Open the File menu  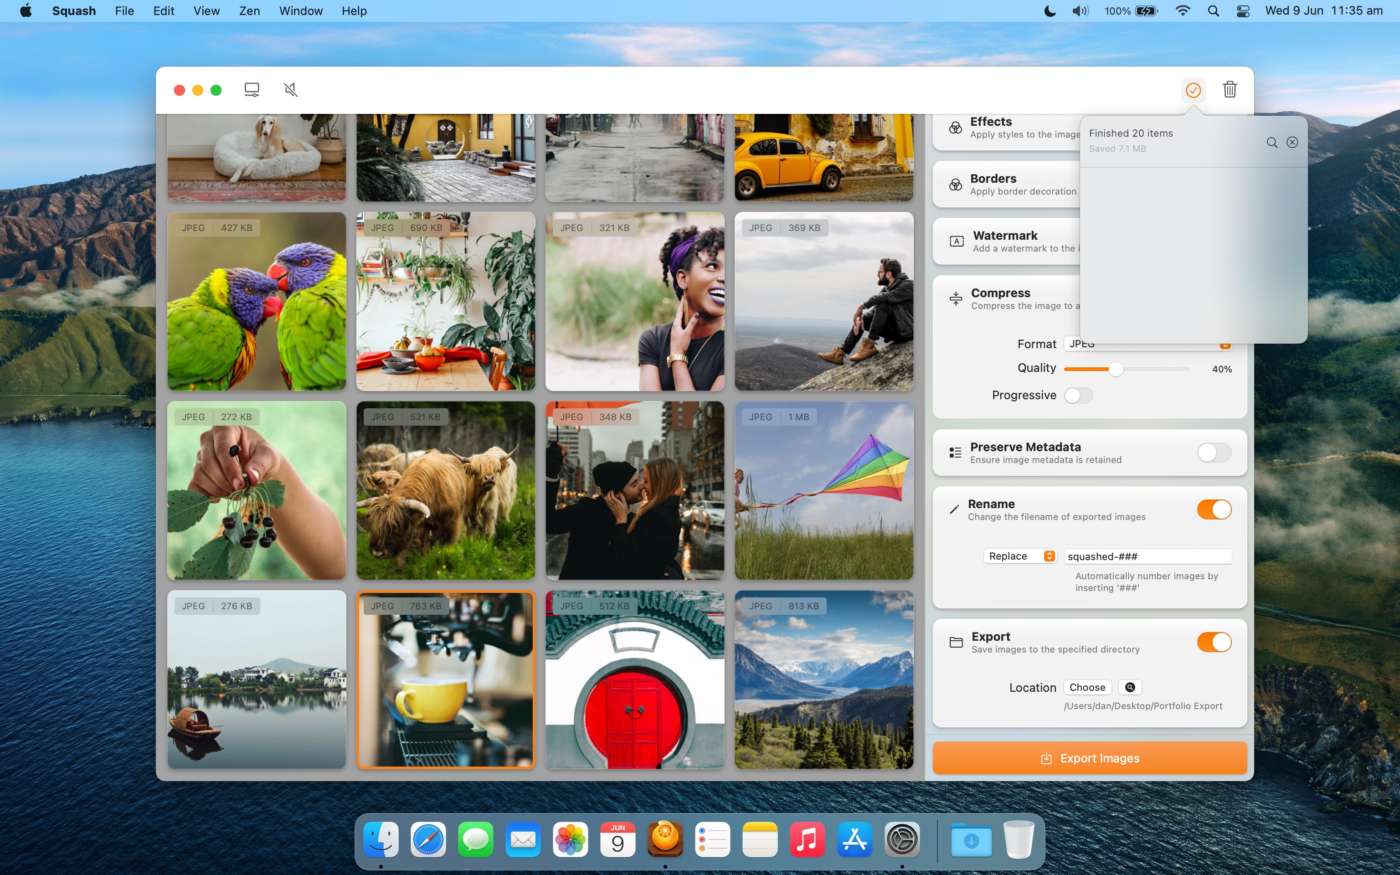coord(125,11)
